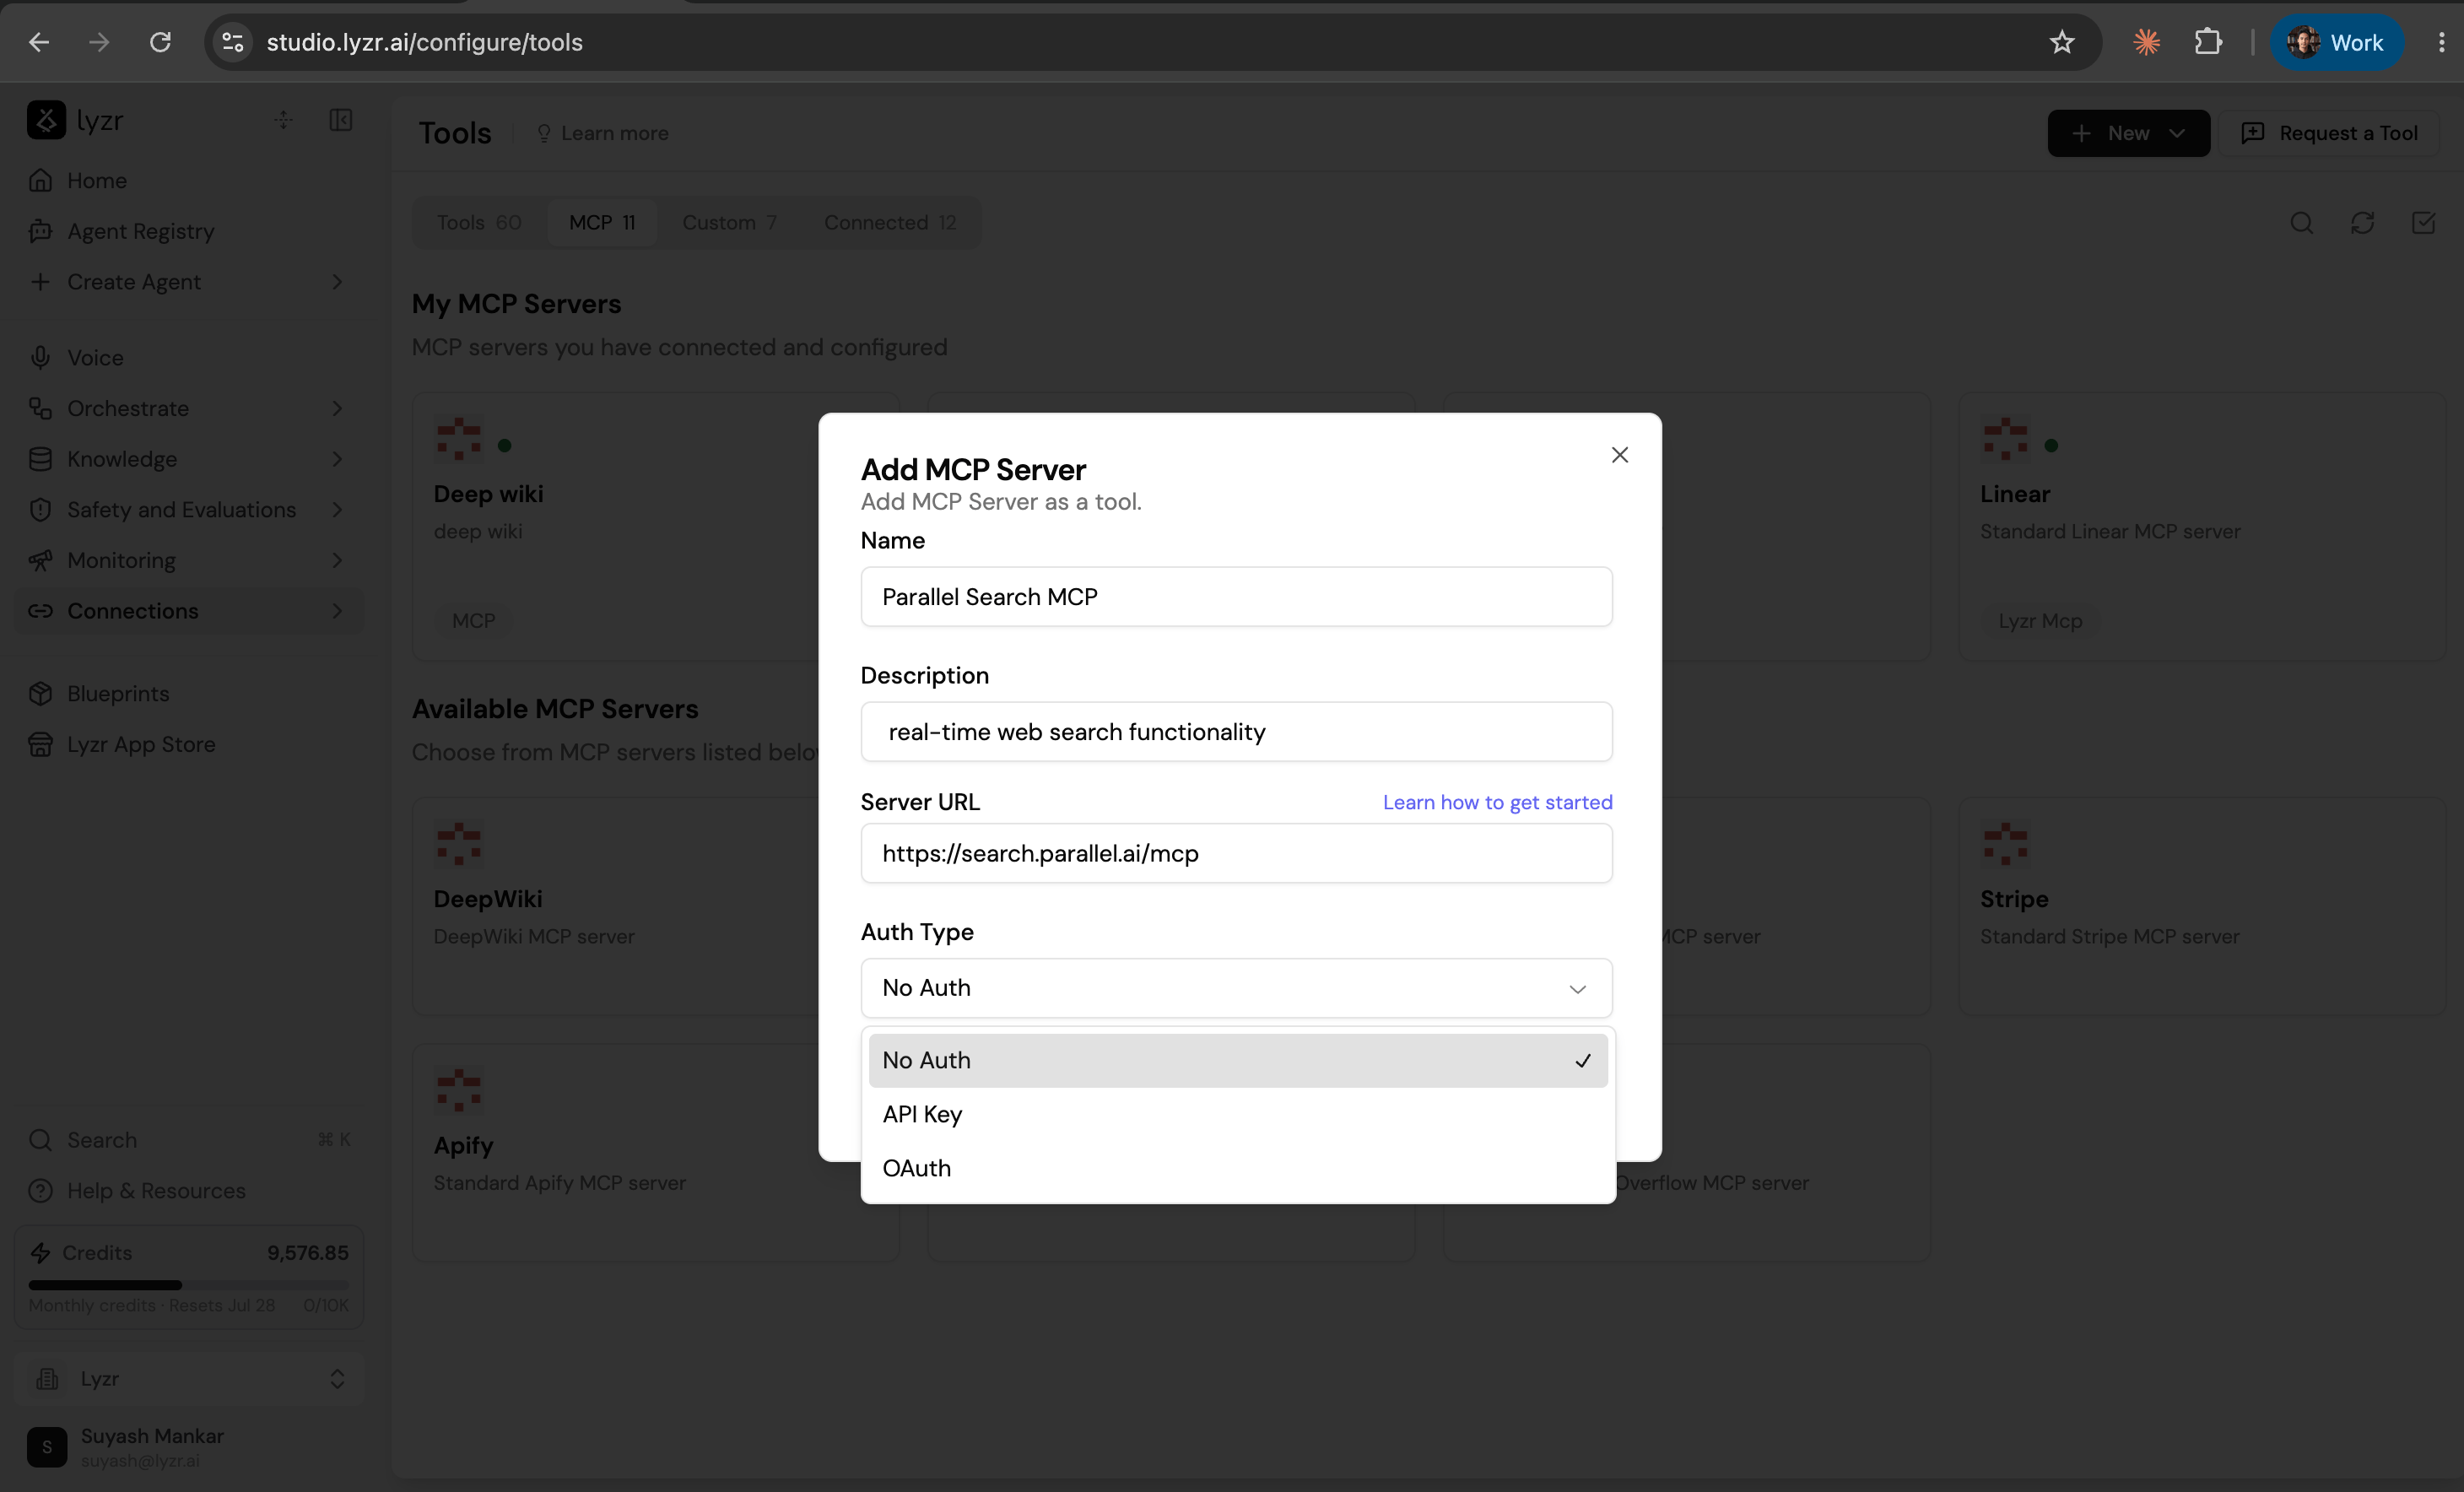Open Help & Resources

click(x=188, y=1190)
